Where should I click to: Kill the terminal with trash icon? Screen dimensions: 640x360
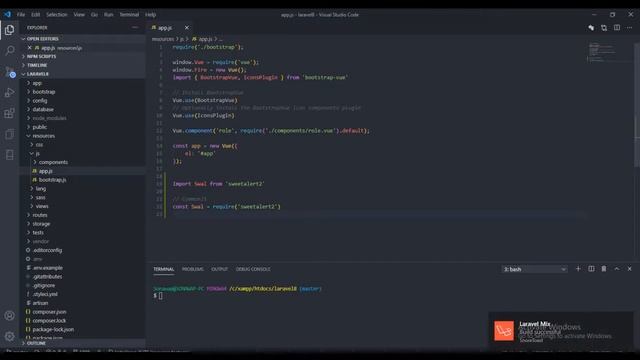pyautogui.click(x=604, y=269)
